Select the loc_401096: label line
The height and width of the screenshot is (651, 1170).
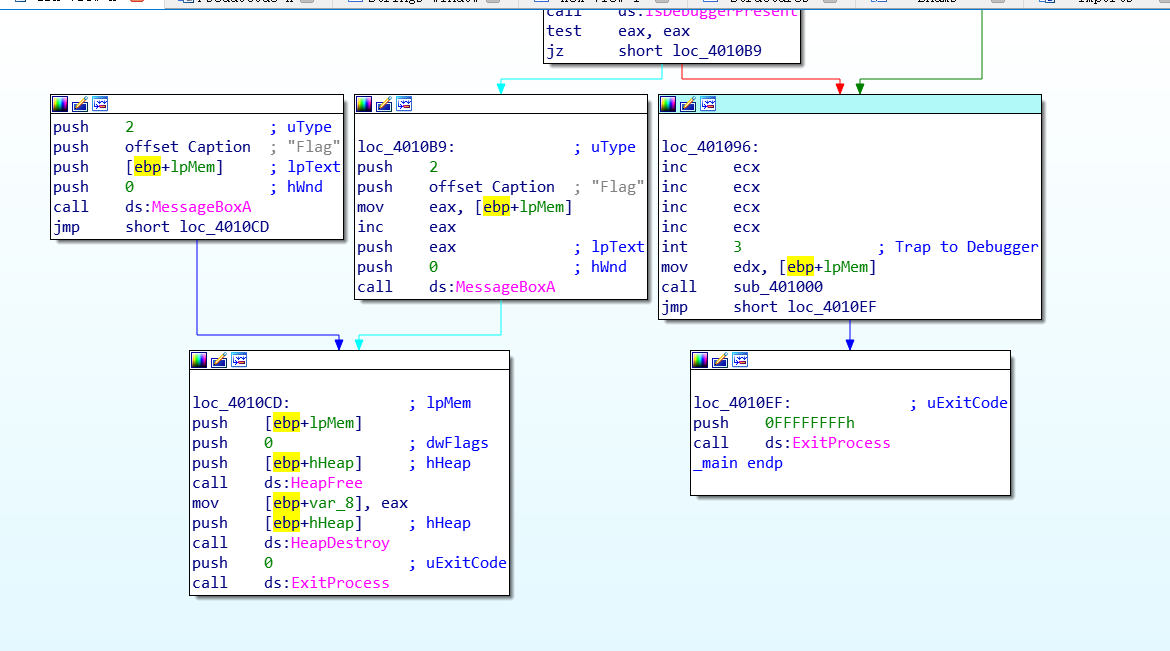(x=710, y=147)
